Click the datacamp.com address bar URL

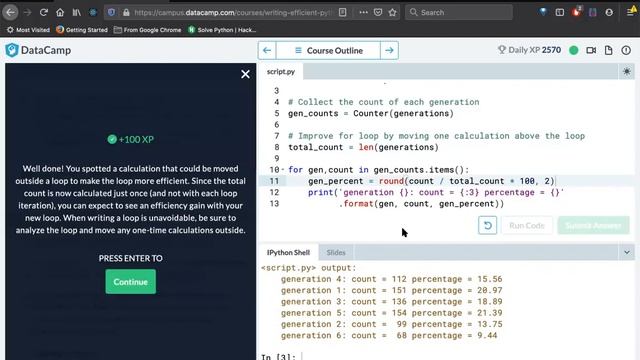pos(233,13)
